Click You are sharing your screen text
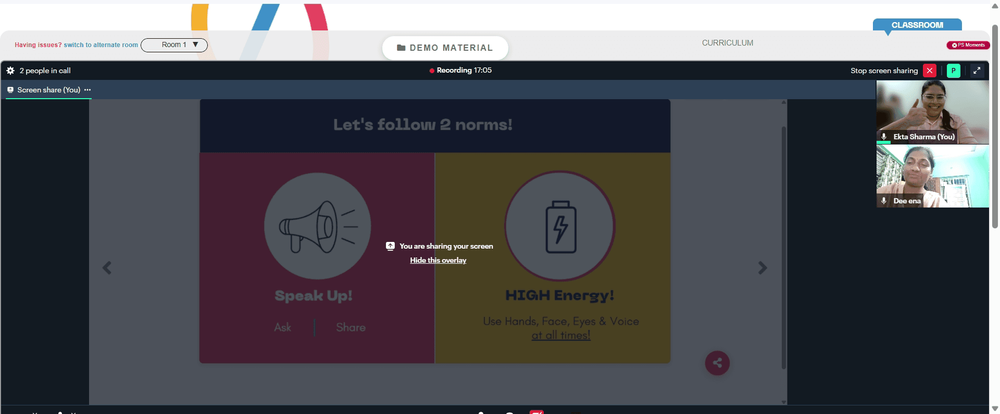This screenshot has height=414, width=1000. (446, 246)
